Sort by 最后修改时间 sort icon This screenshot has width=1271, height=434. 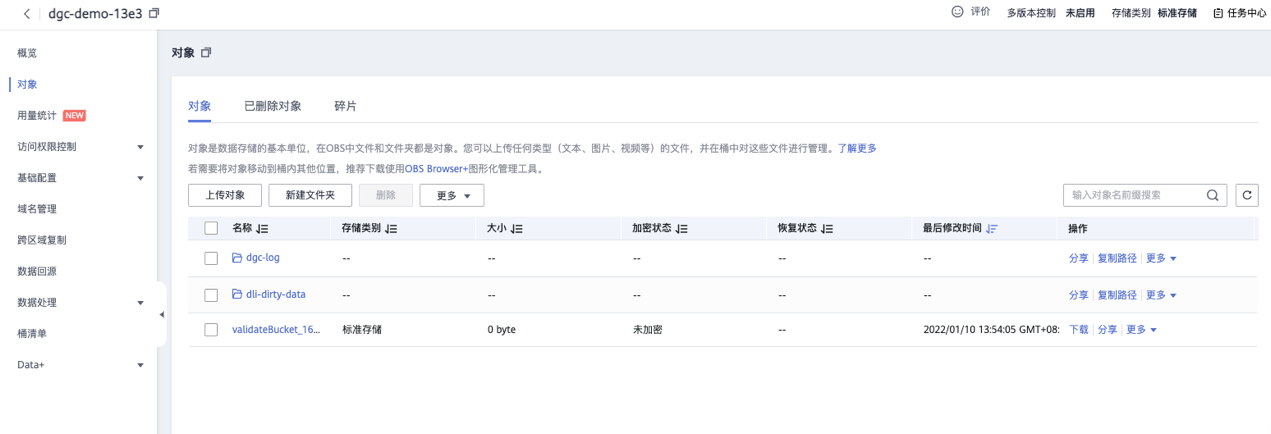tap(992, 229)
